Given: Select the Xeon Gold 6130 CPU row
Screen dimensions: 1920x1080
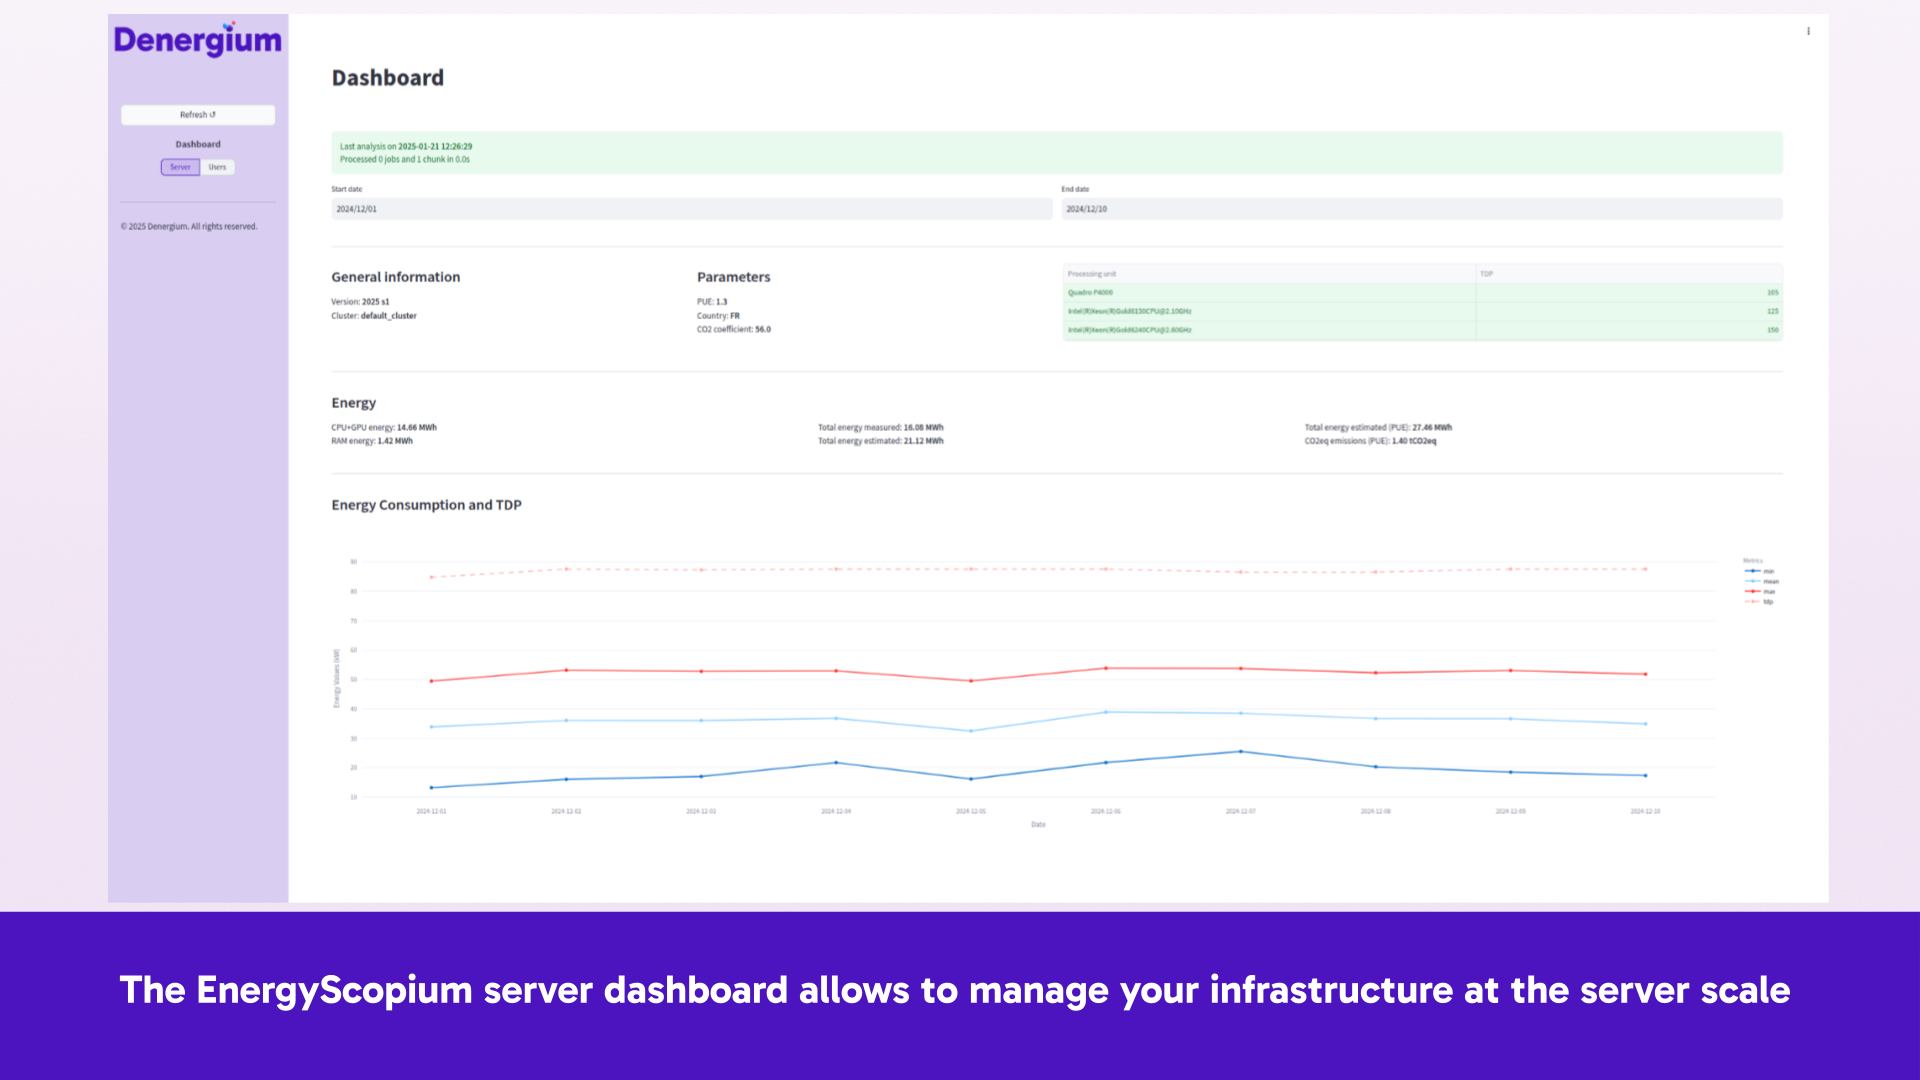Looking at the screenshot, I should [x=1422, y=311].
